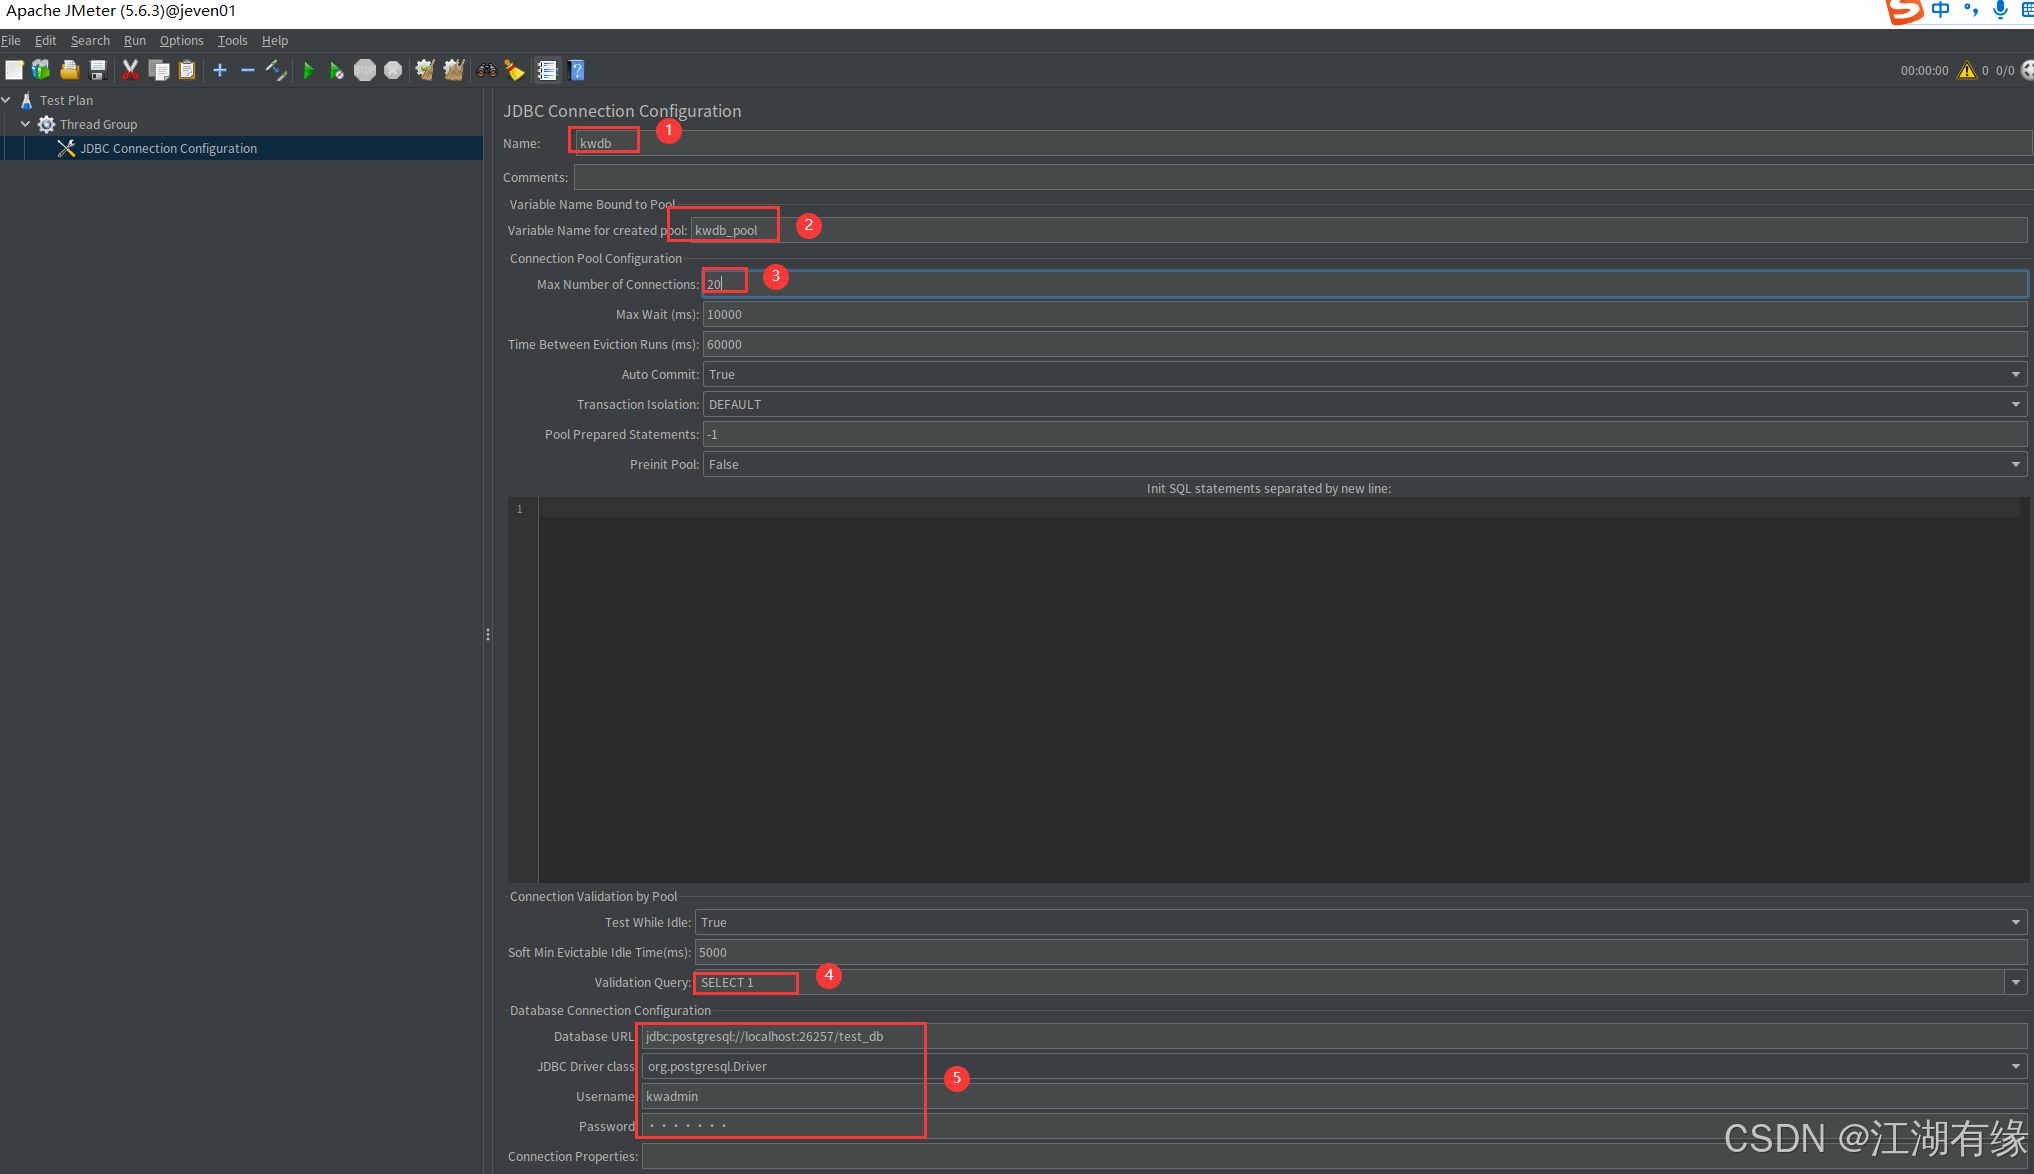Select JDBC Connection Configuration tree item

[168, 149]
